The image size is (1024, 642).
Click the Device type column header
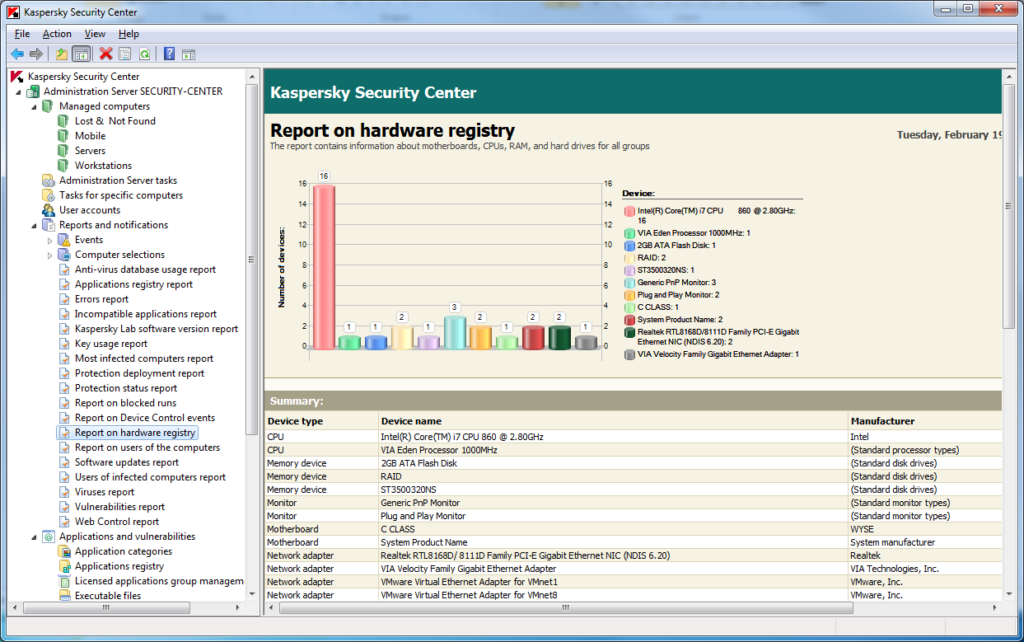coord(322,421)
